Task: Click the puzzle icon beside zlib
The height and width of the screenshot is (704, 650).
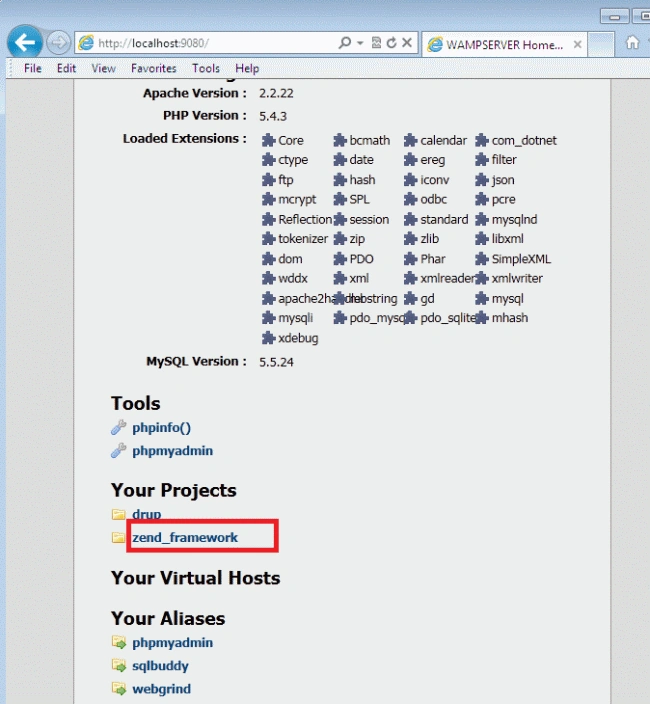Action: click(x=410, y=238)
